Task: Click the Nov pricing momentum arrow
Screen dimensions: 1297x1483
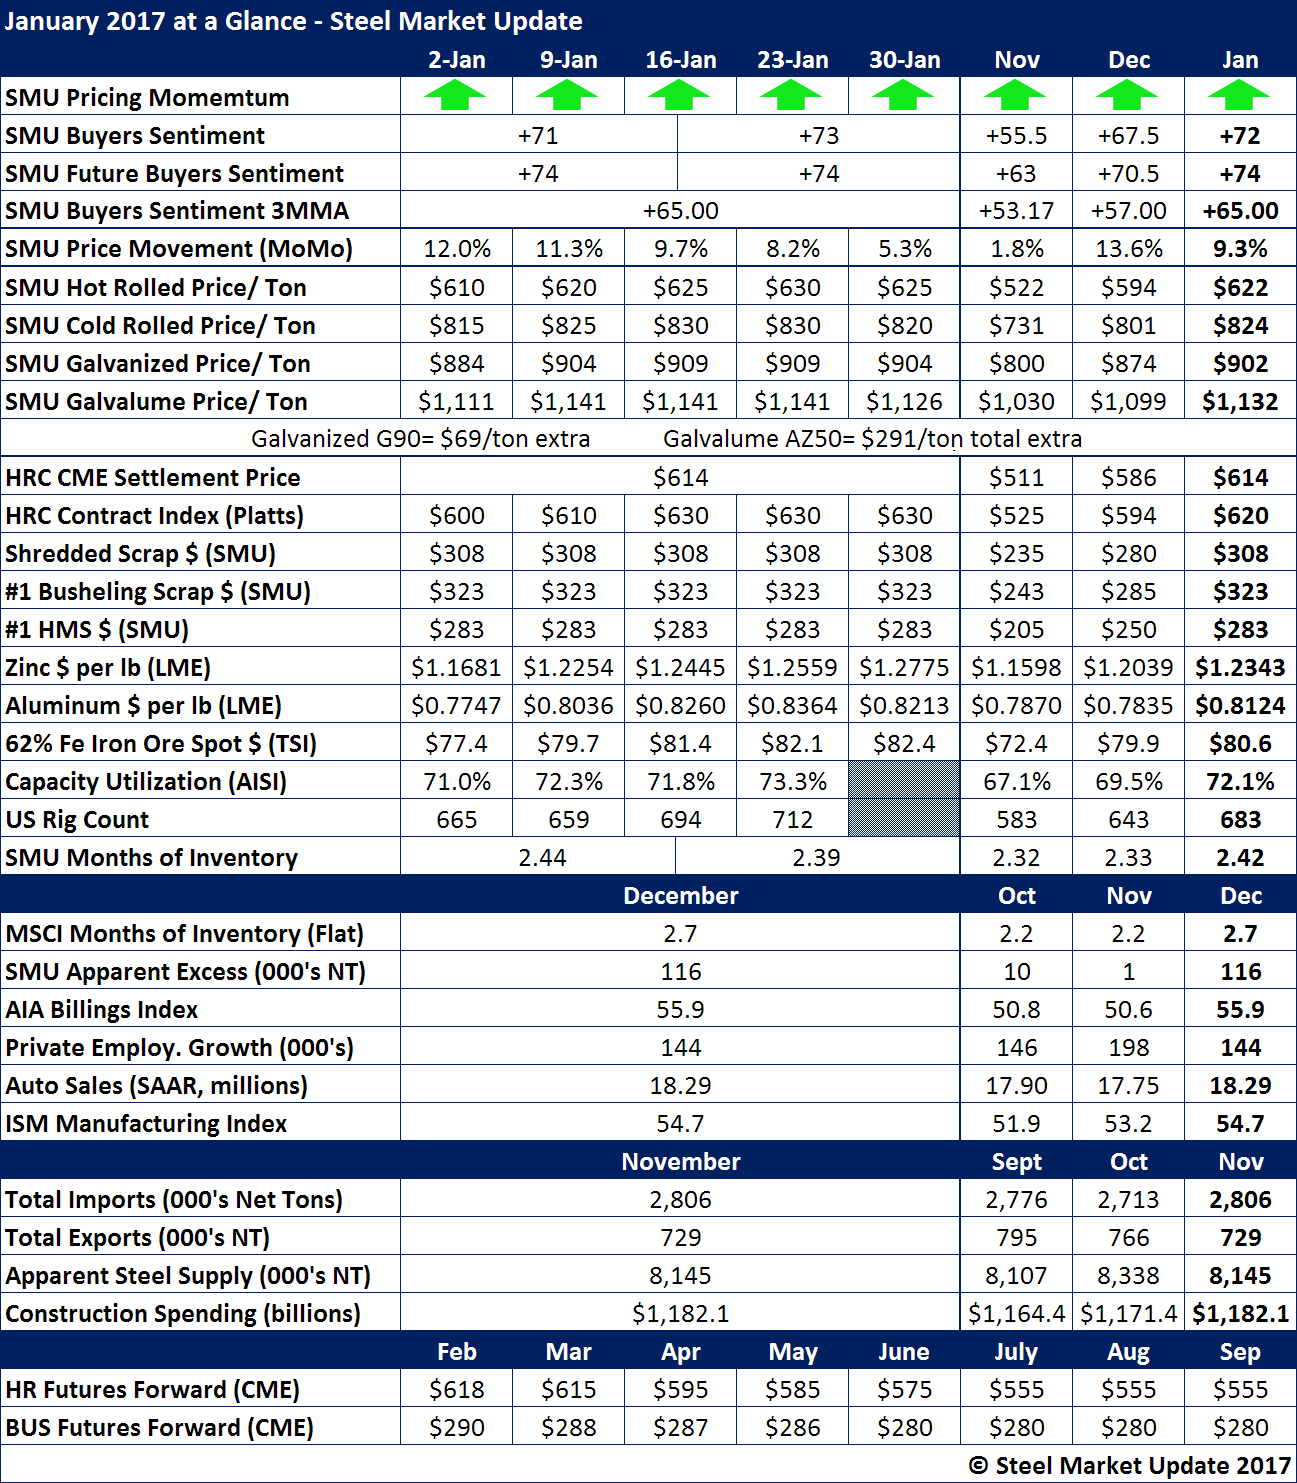Action: (1015, 97)
